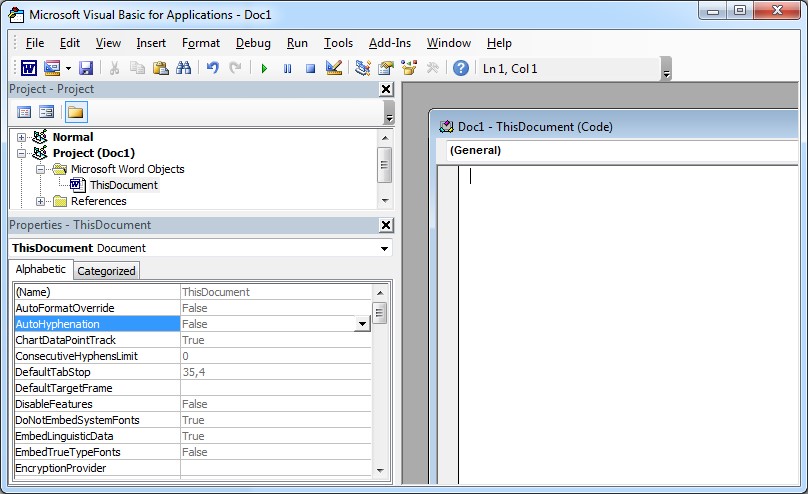Click the Reset stop square icon
This screenshot has height=494, width=808.
click(x=310, y=68)
